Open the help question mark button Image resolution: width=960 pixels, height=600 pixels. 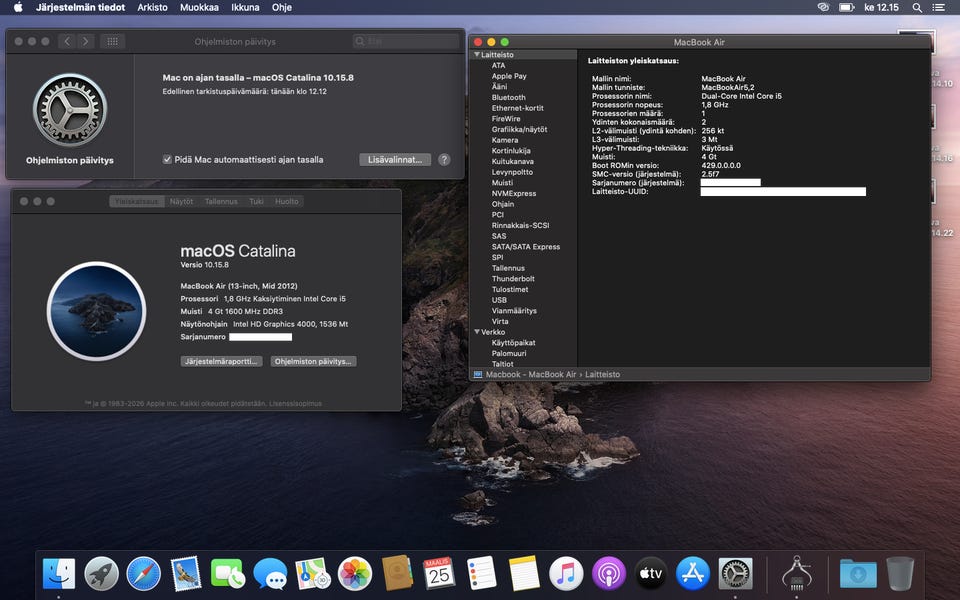pyautogui.click(x=444, y=160)
